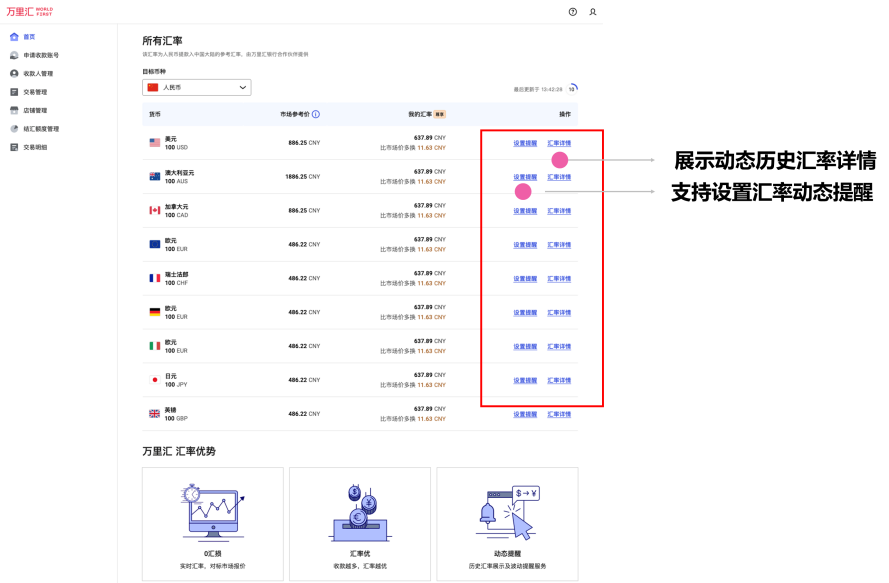Click the Australian flag in AUS row

155,176
